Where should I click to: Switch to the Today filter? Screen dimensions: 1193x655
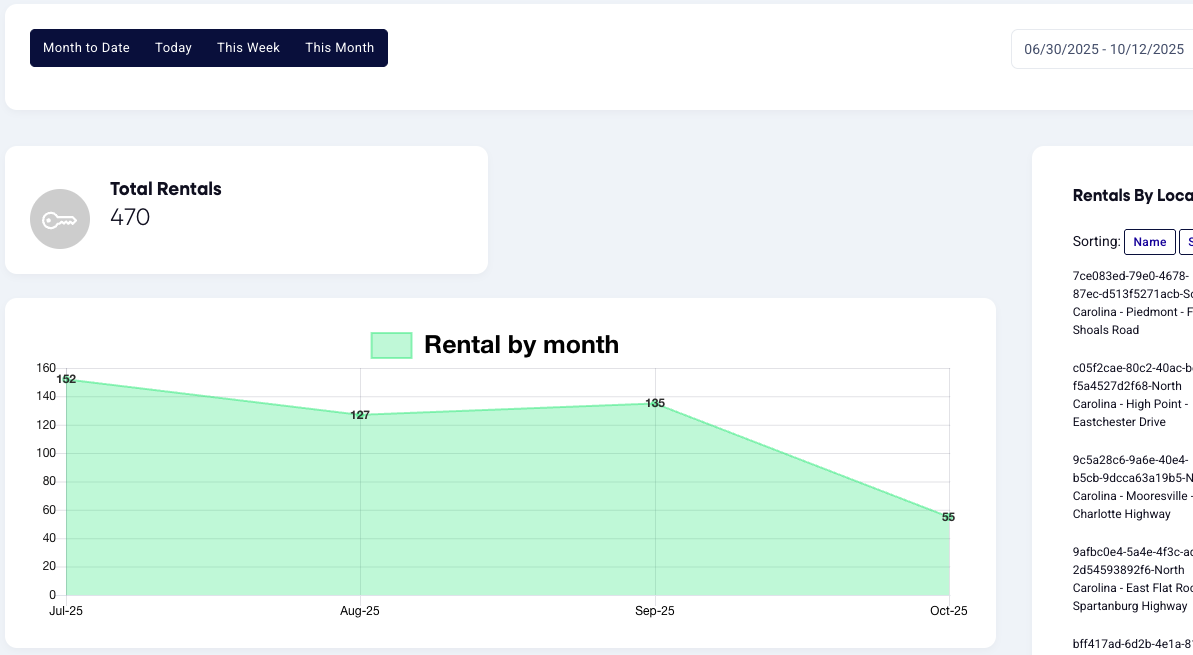pos(173,47)
